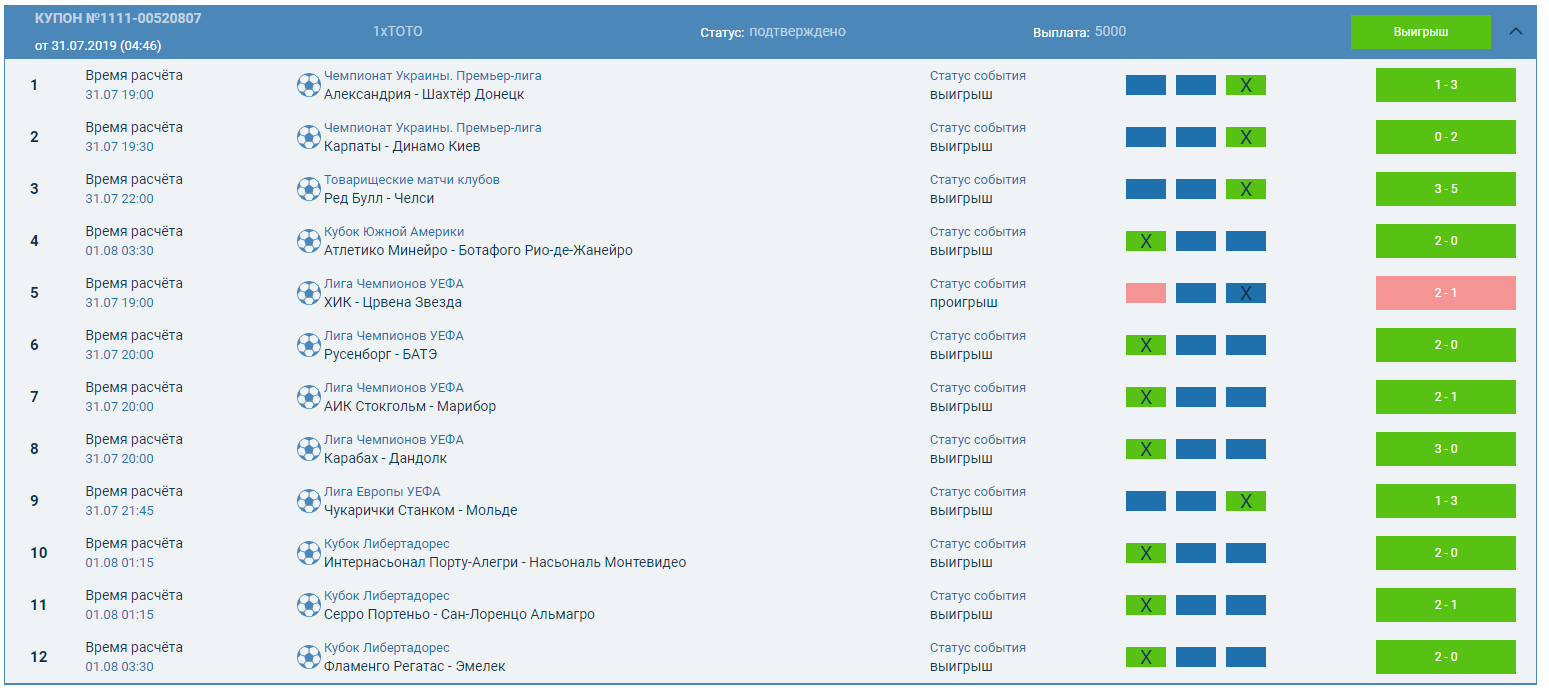
Task: Click the ball icon for Русенборг - БАТЭ
Action: [309, 345]
